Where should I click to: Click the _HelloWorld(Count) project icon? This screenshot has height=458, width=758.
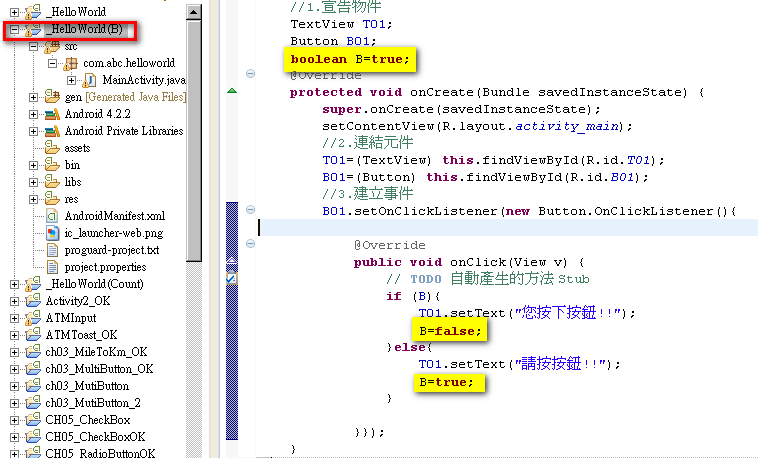(33, 284)
